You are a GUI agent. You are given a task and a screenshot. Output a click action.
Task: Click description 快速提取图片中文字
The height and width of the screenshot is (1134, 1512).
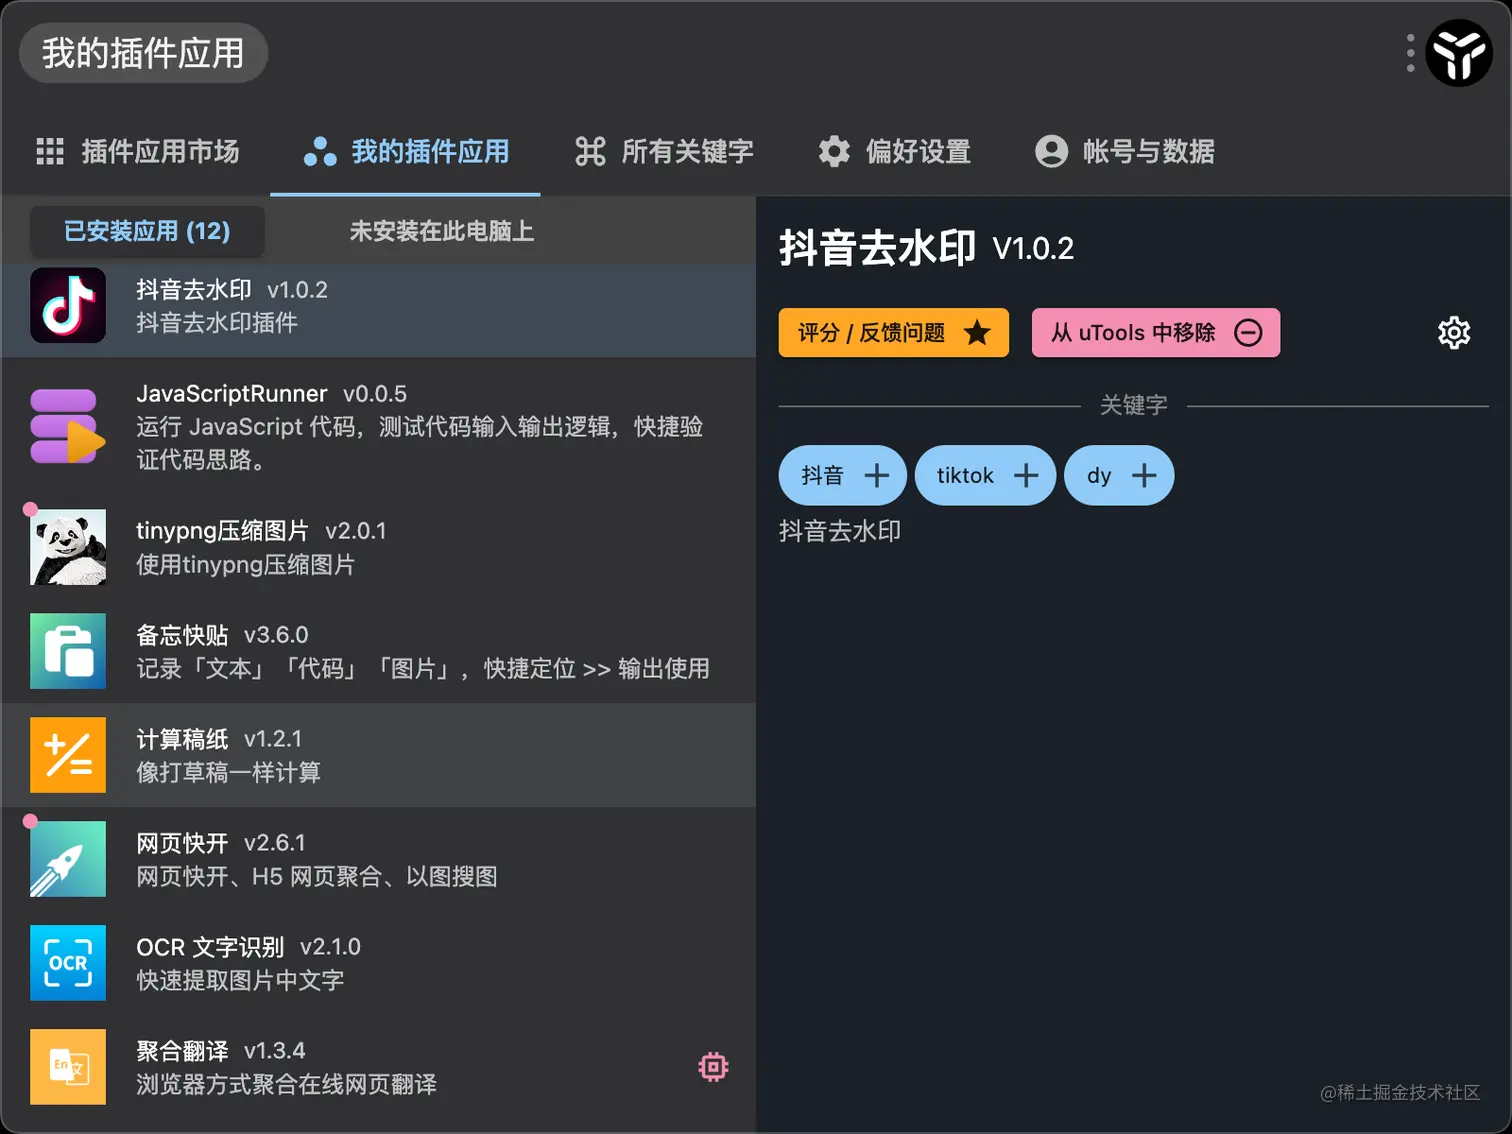tap(240, 980)
